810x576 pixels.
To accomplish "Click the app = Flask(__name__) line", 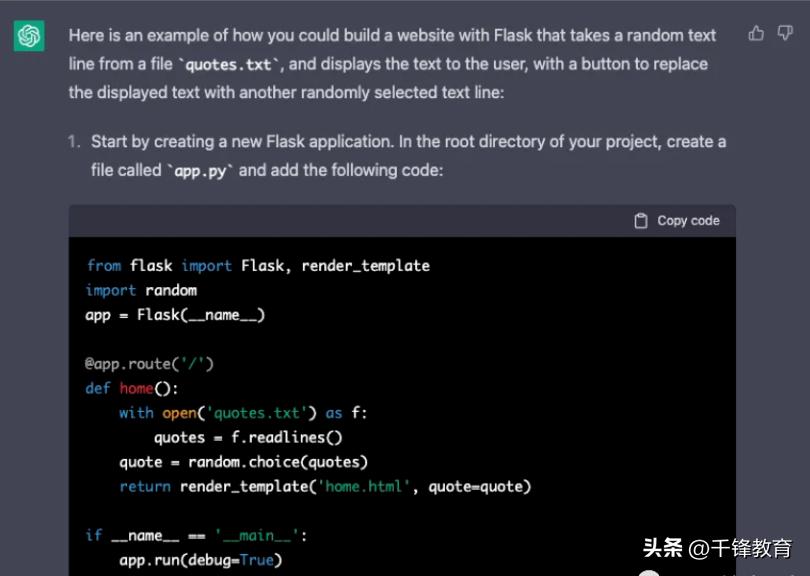I will click(x=175, y=315).
